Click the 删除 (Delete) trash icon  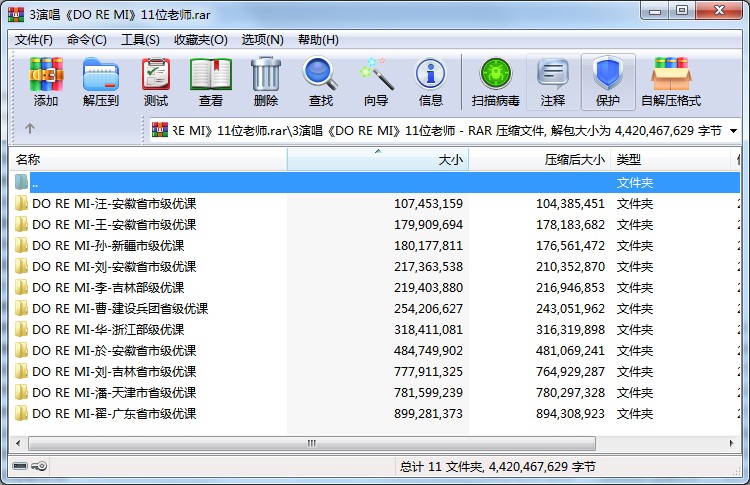pos(266,74)
